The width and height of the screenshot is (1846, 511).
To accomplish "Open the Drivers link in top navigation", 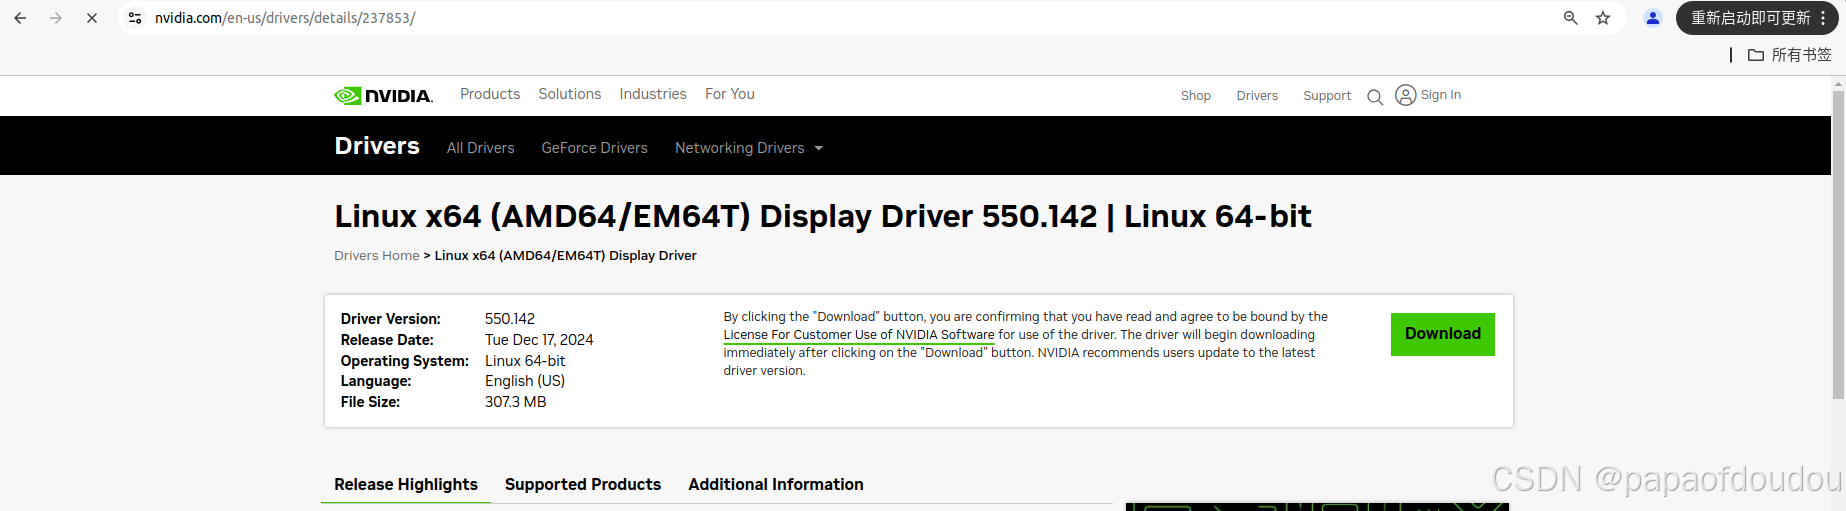I will (x=1257, y=96).
